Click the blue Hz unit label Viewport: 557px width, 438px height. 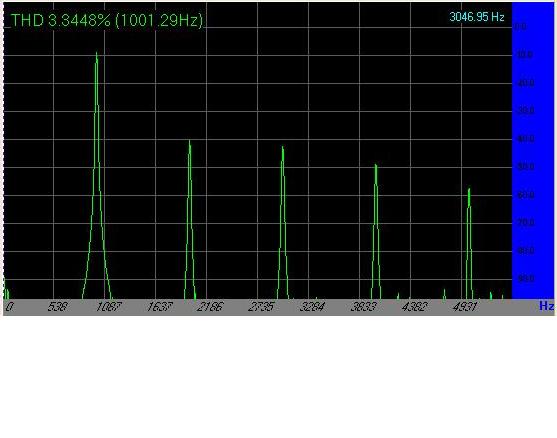(x=546, y=306)
